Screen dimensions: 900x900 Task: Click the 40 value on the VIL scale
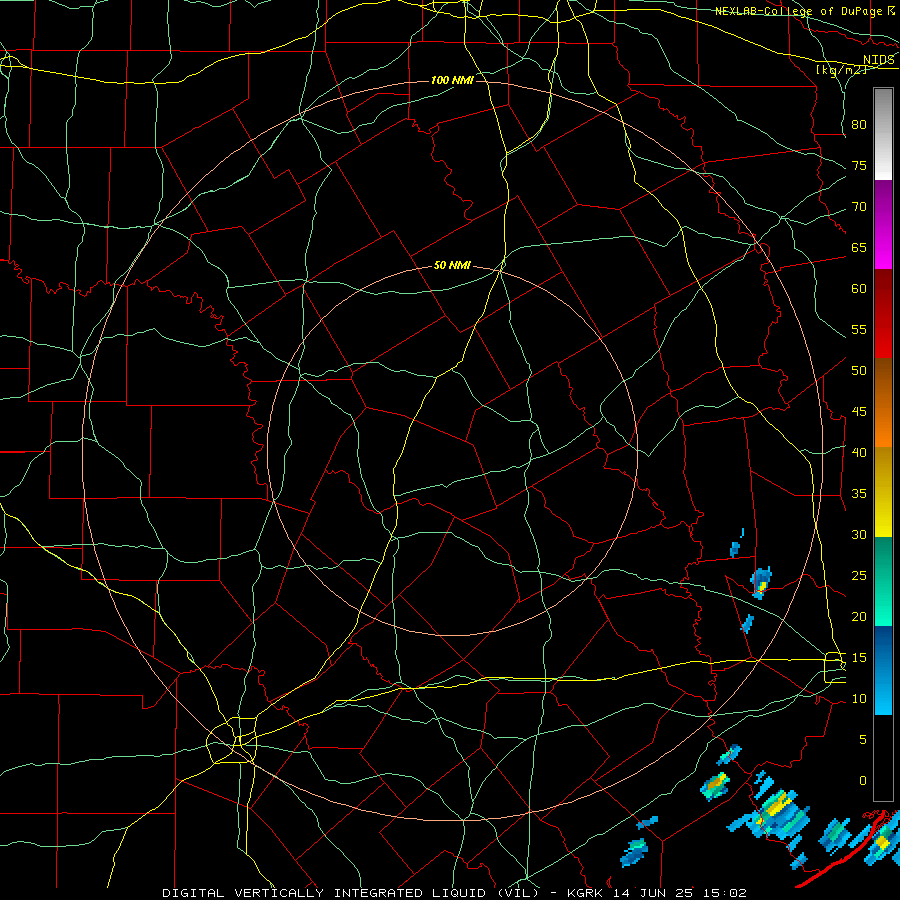pyautogui.click(x=859, y=452)
